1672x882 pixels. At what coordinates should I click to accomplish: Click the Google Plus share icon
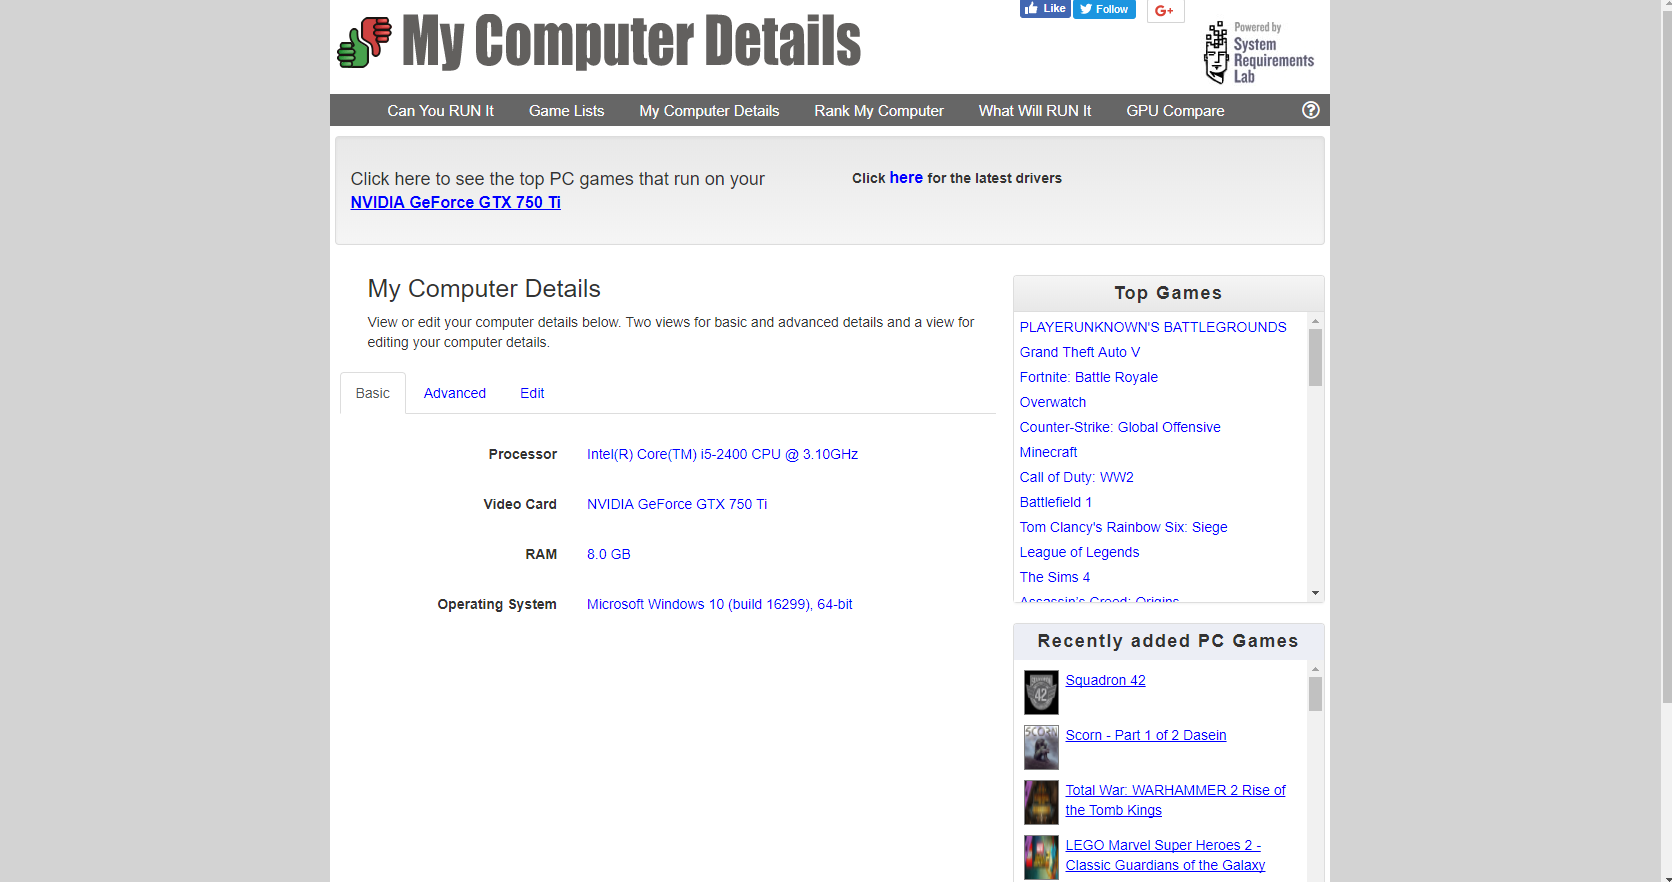(x=1165, y=10)
